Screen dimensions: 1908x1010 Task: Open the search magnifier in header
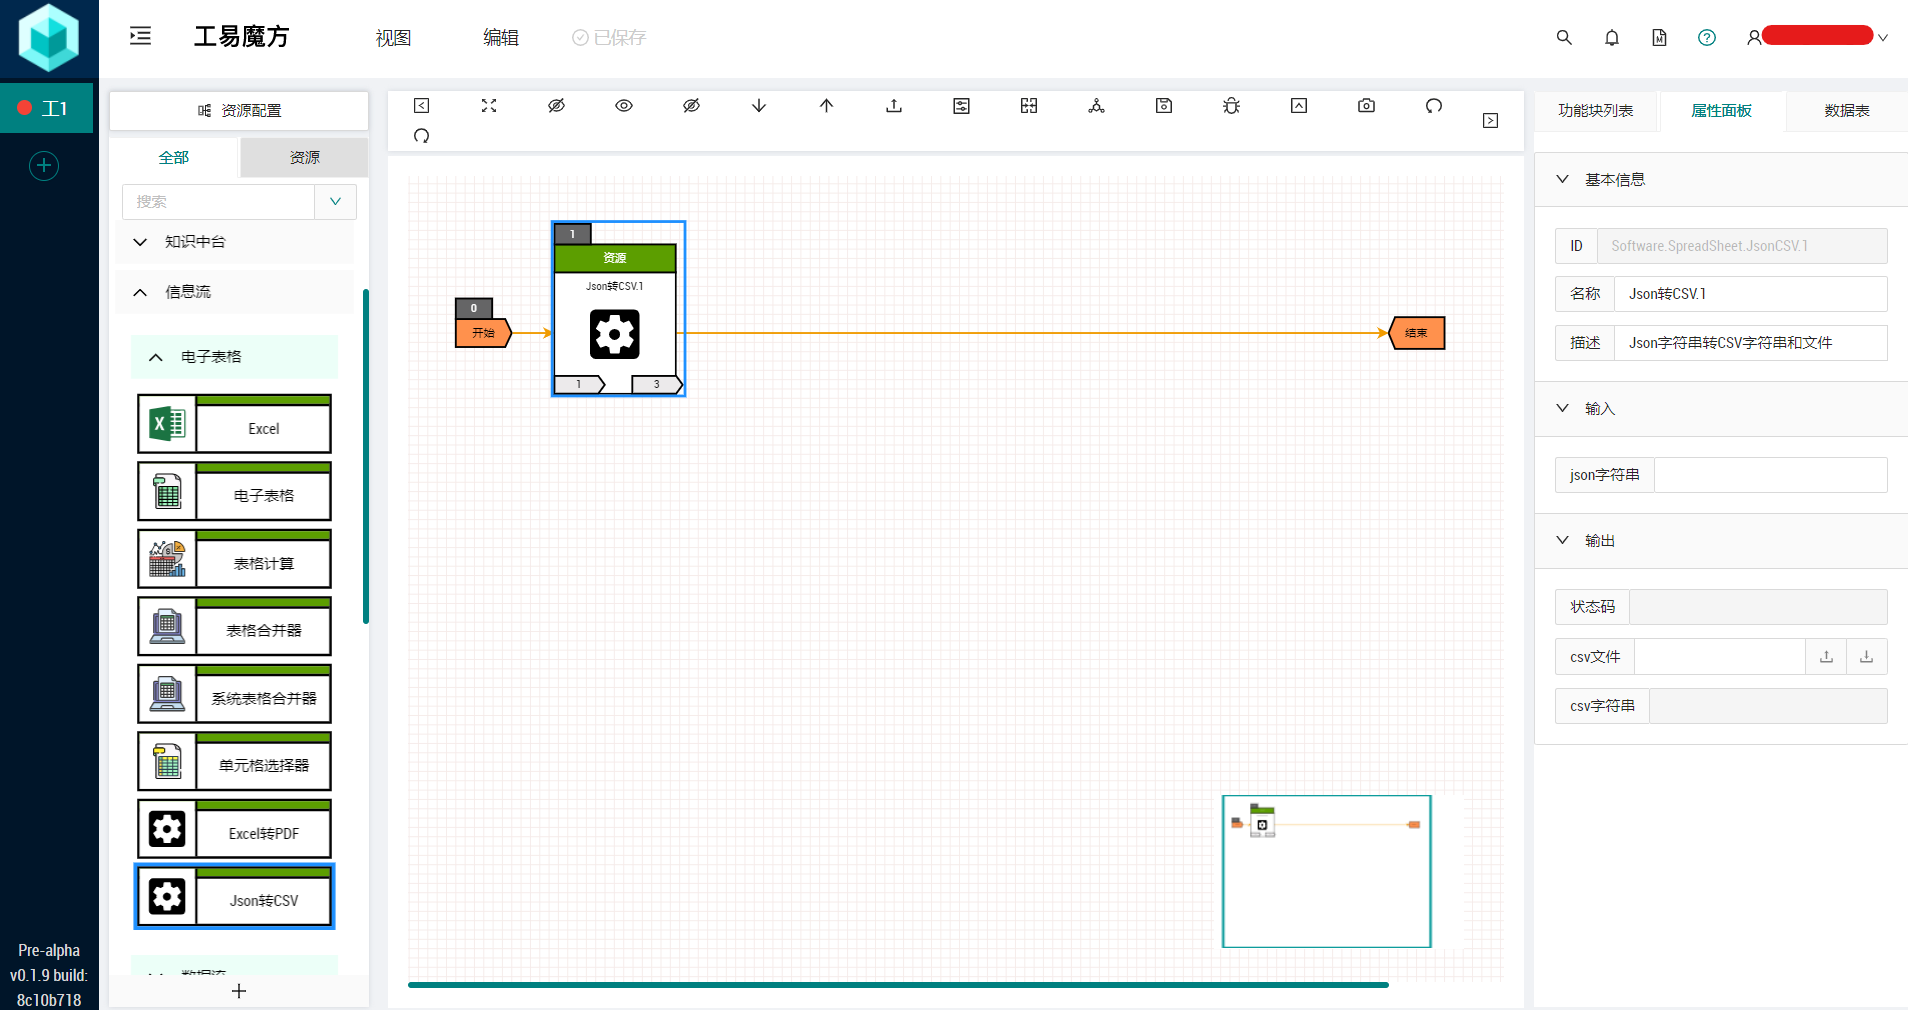click(1564, 38)
